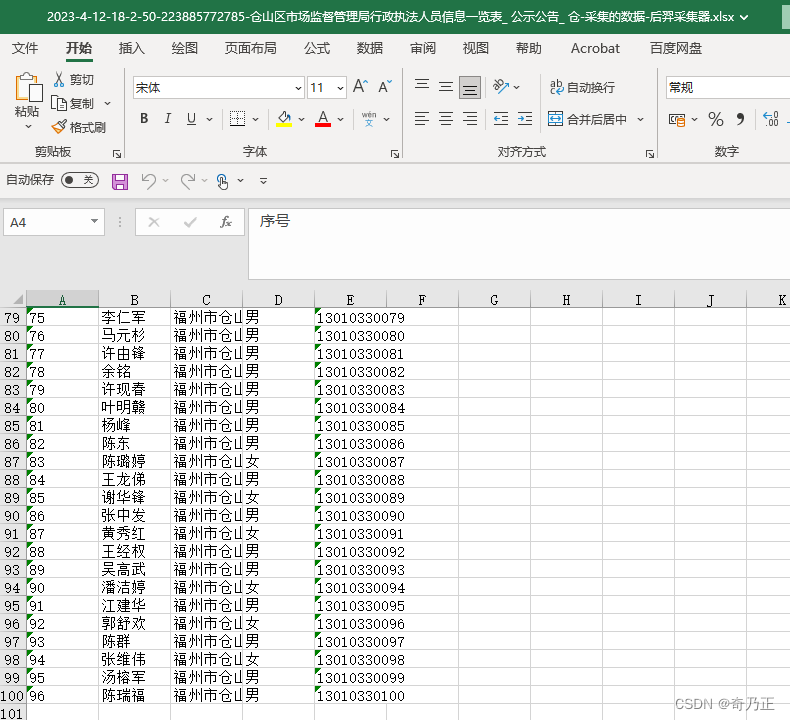Align text left
Viewport: 790px width, 720px height.
tap(422, 119)
